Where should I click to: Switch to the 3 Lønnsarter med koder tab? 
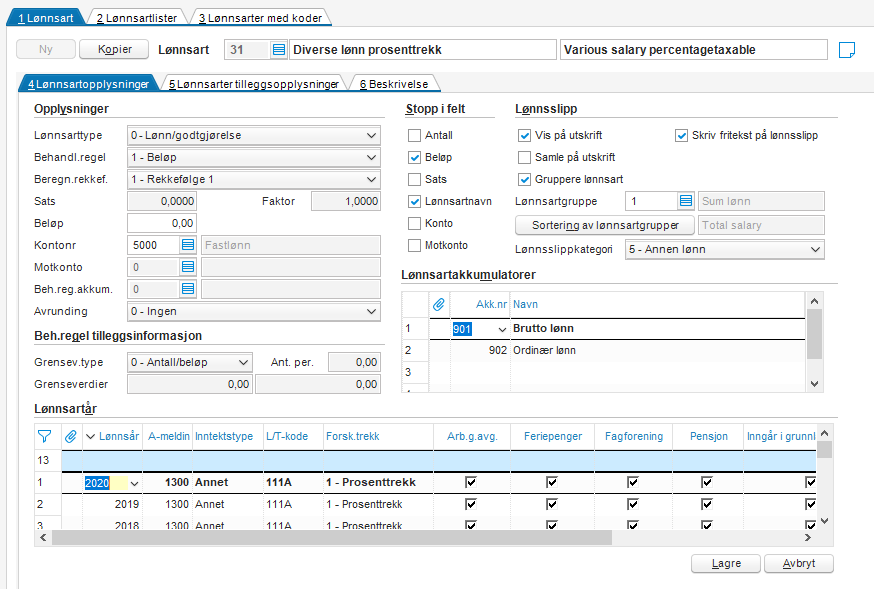coord(260,18)
